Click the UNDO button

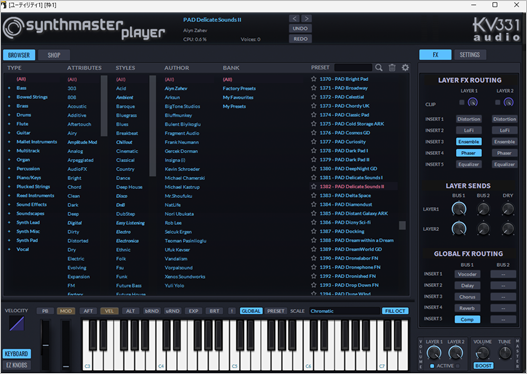click(x=300, y=29)
